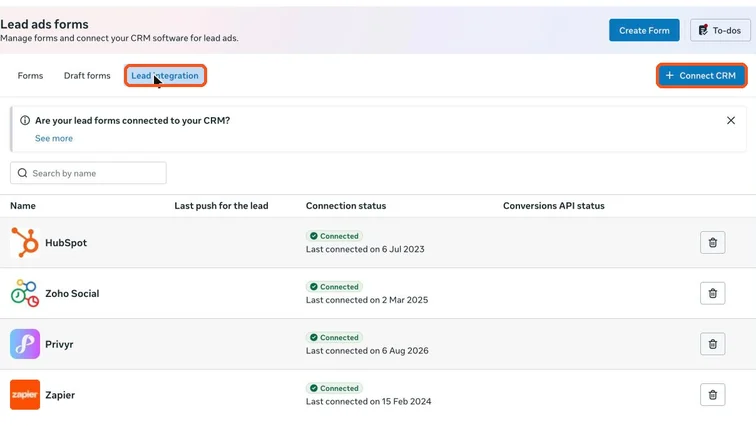
Task: Select the Zapier name text
Action: (x=60, y=395)
